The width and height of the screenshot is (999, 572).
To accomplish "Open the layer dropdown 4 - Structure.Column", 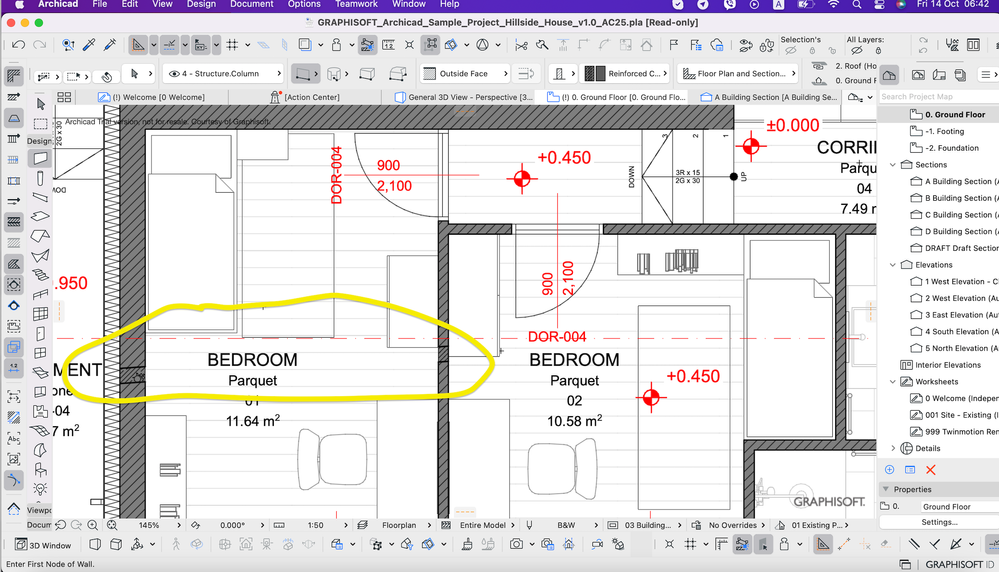I will pos(223,74).
